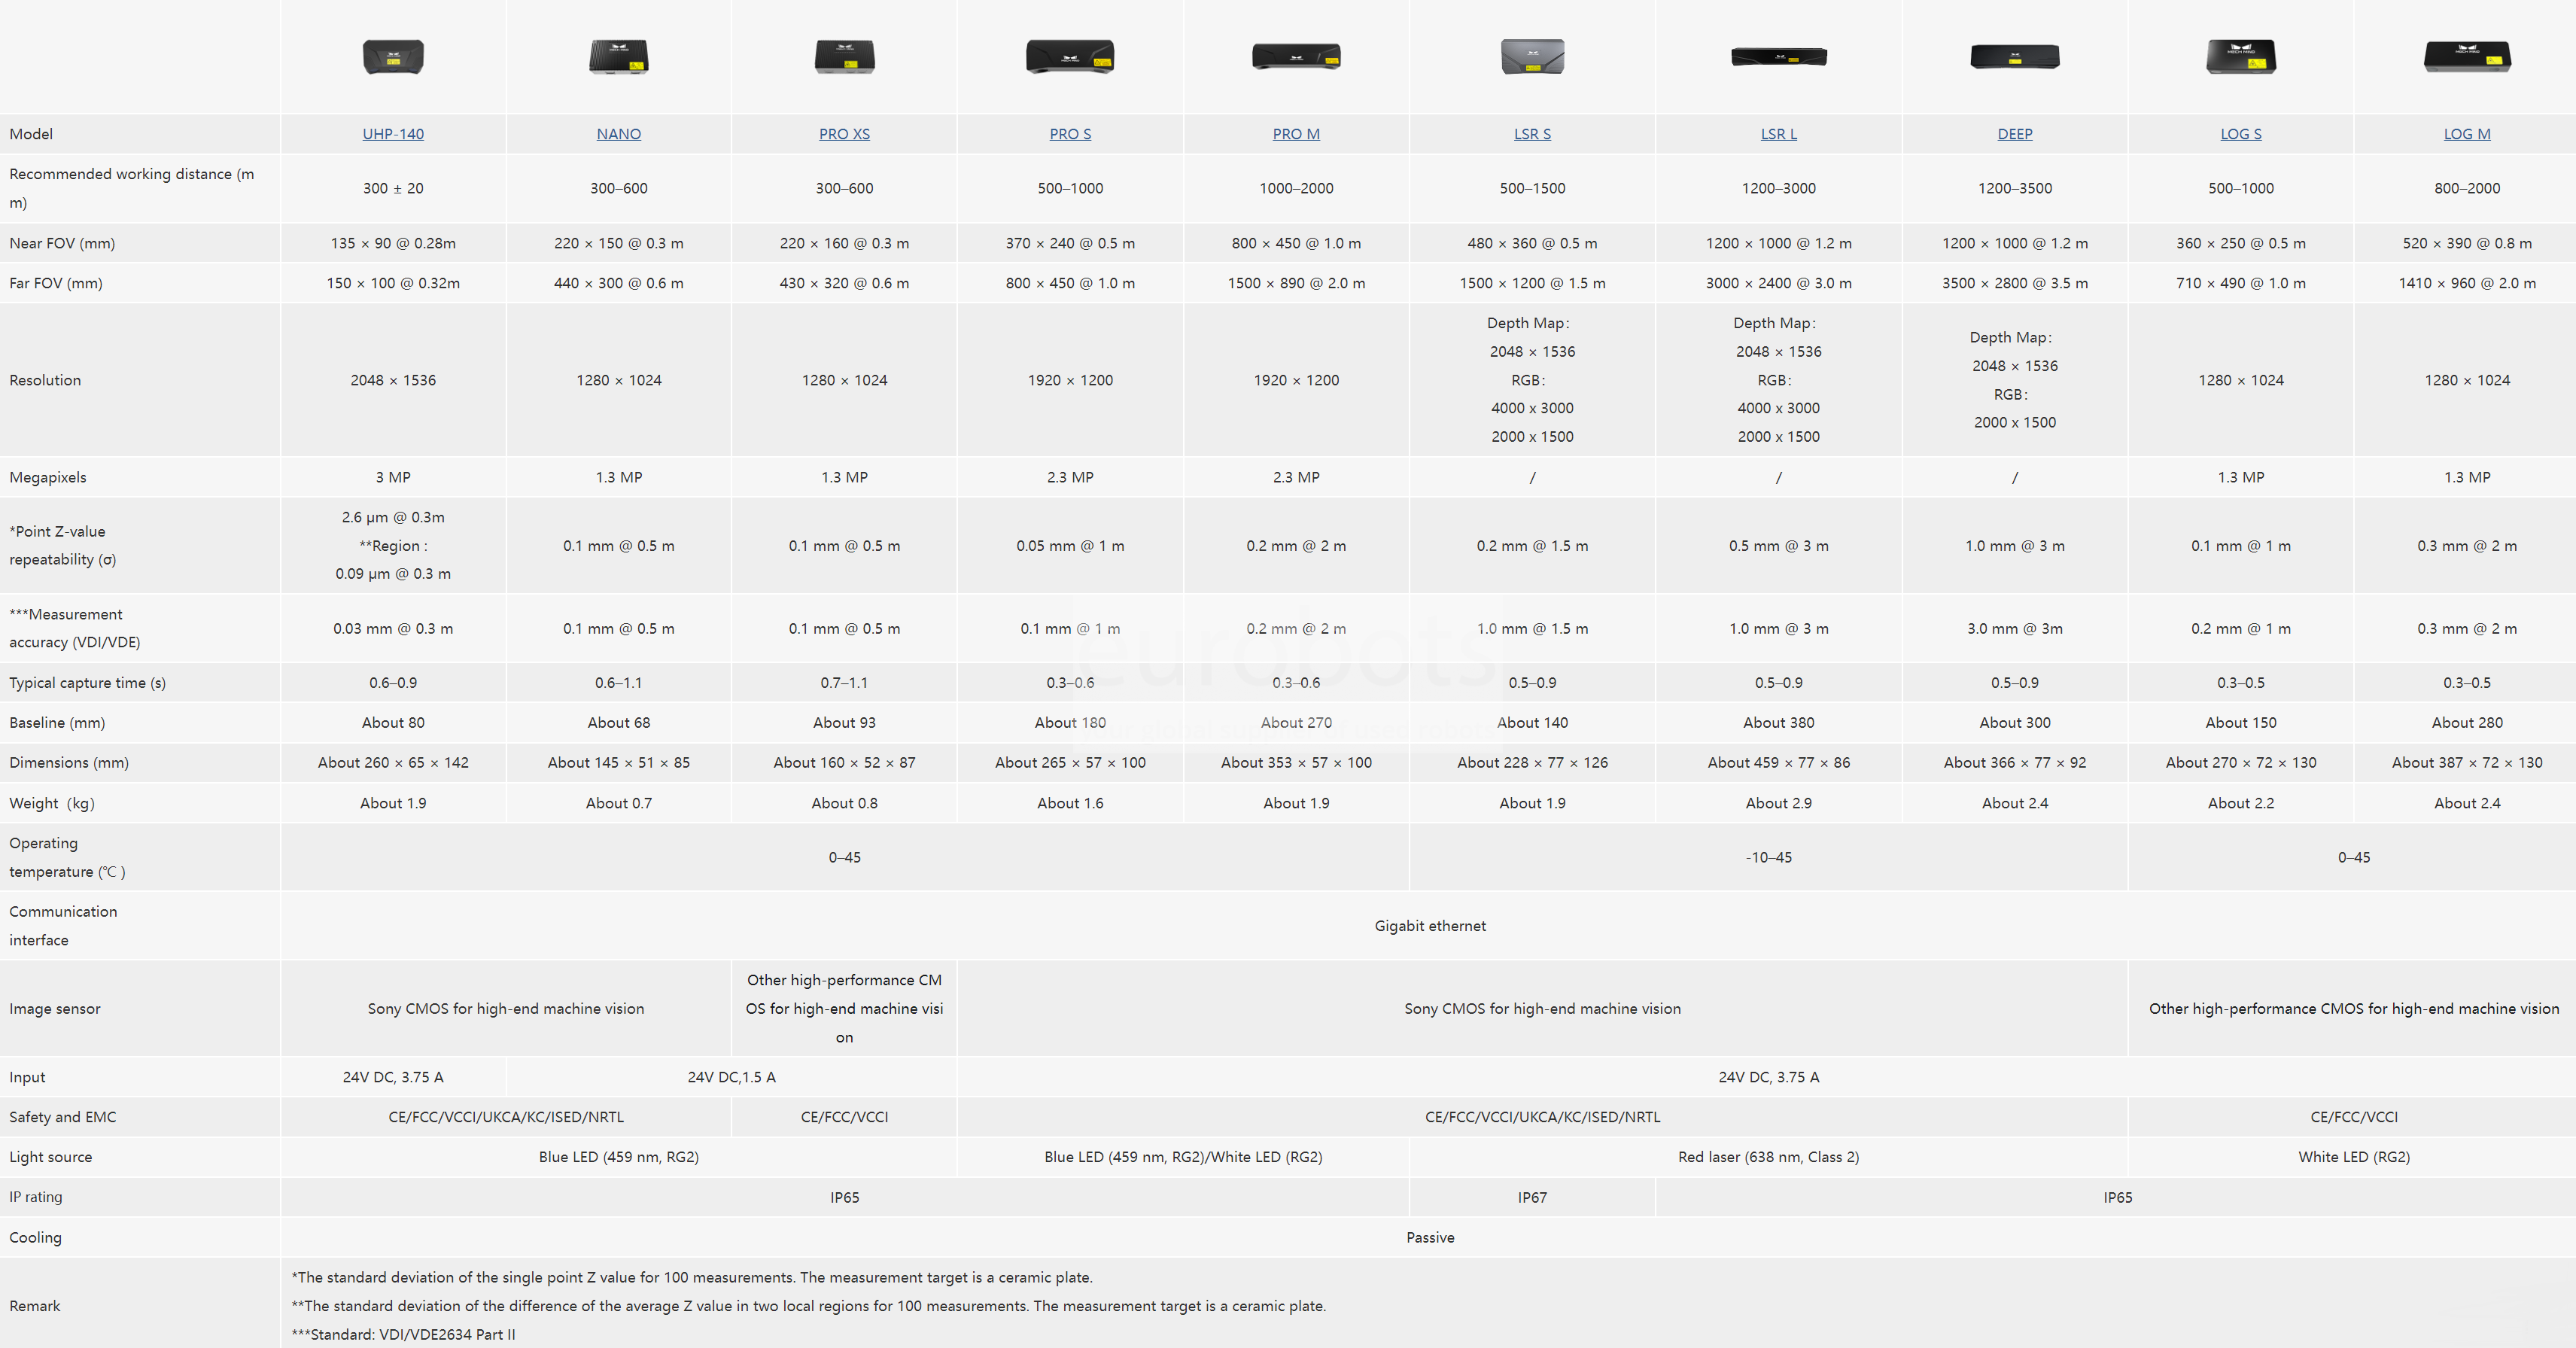Click the LSR L camera product image

[x=1779, y=57]
